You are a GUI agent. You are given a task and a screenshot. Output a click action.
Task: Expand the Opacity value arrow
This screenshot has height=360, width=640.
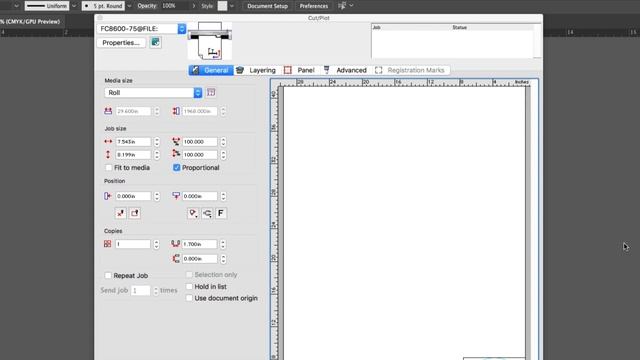tap(193, 6)
